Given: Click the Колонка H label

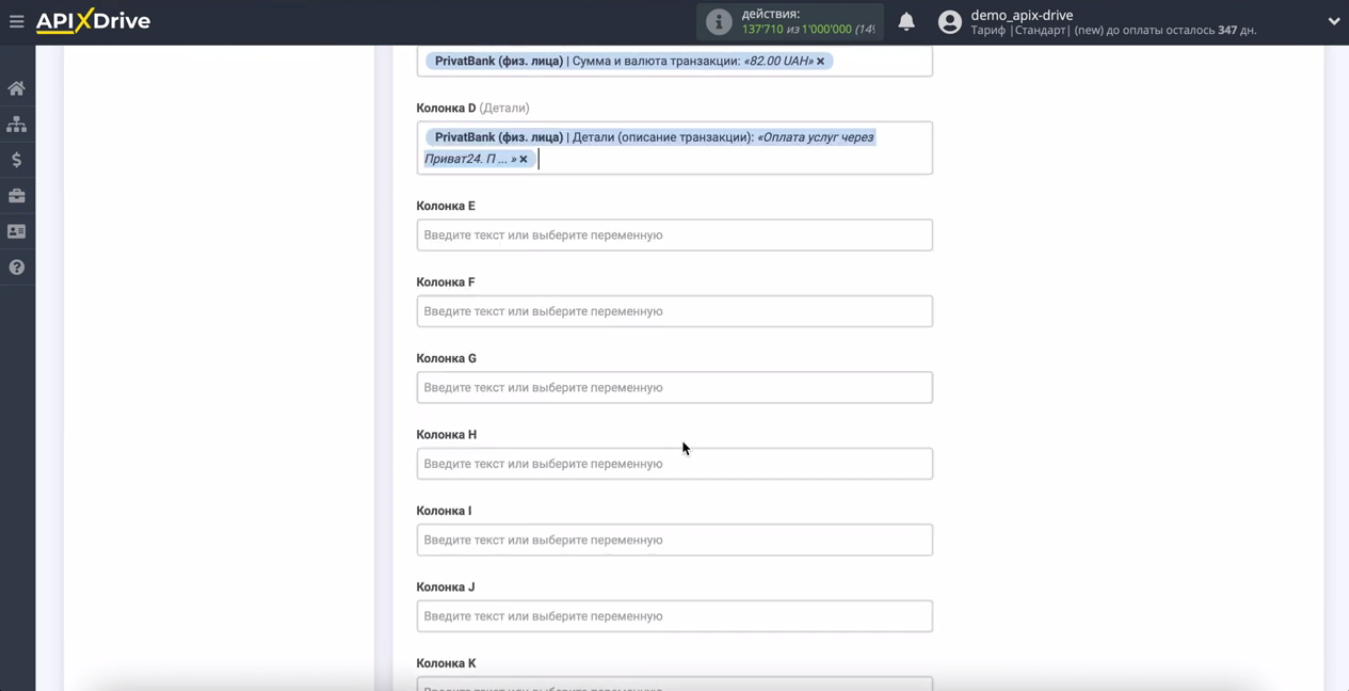Looking at the screenshot, I should coord(446,435).
